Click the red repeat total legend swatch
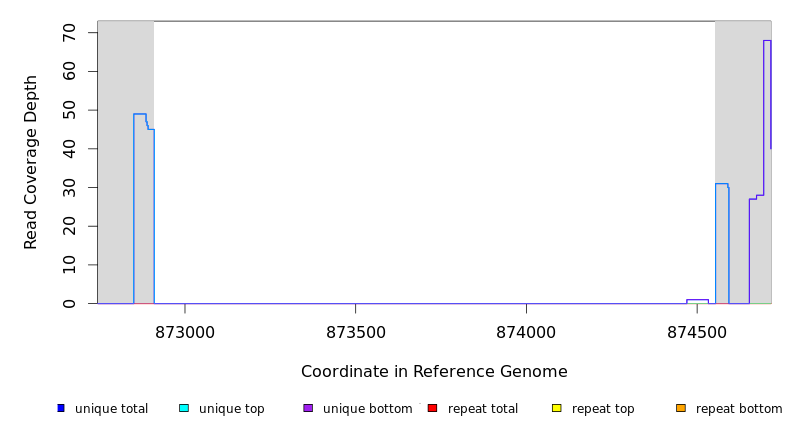Screen dimensions: 792x432 (432, 408)
